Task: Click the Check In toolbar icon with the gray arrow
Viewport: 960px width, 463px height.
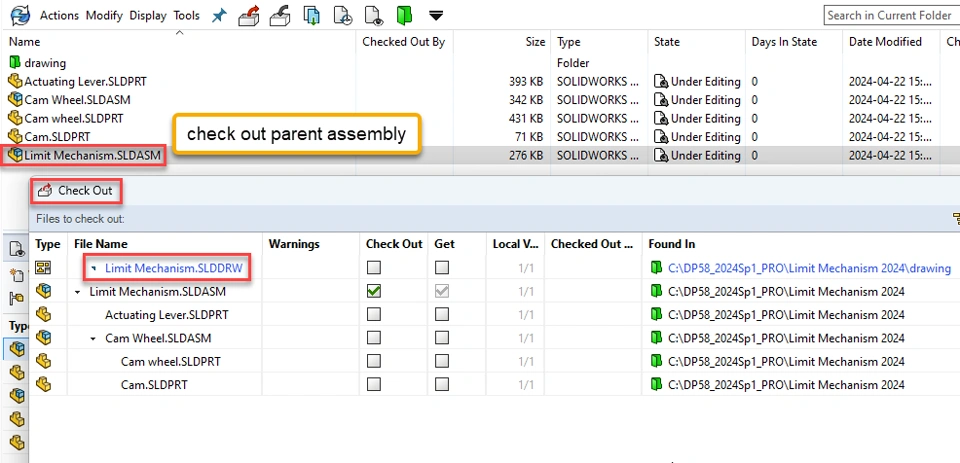Action: pyautogui.click(x=280, y=16)
